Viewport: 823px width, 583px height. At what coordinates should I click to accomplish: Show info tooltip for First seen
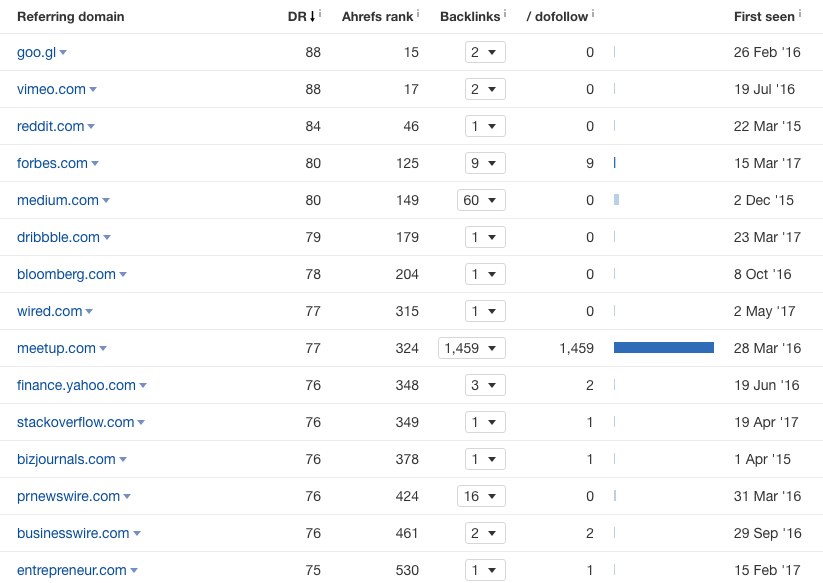coord(800,14)
